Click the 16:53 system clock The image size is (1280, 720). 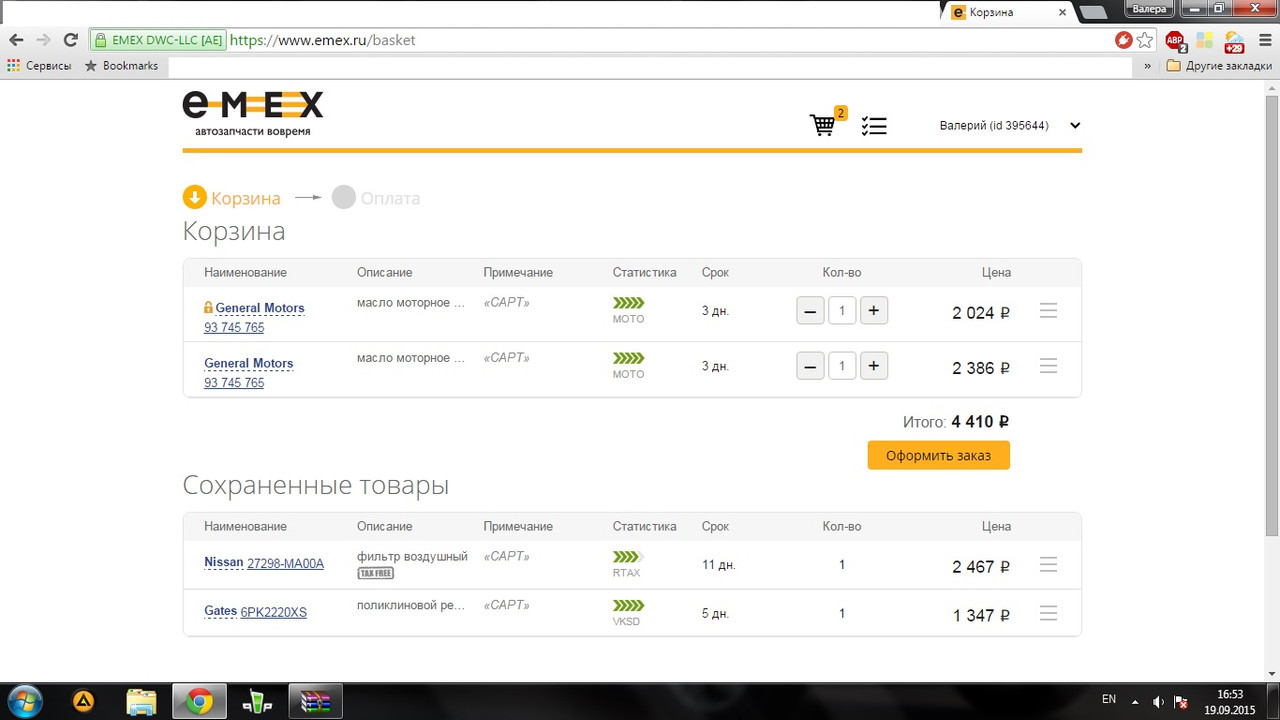point(1230,693)
